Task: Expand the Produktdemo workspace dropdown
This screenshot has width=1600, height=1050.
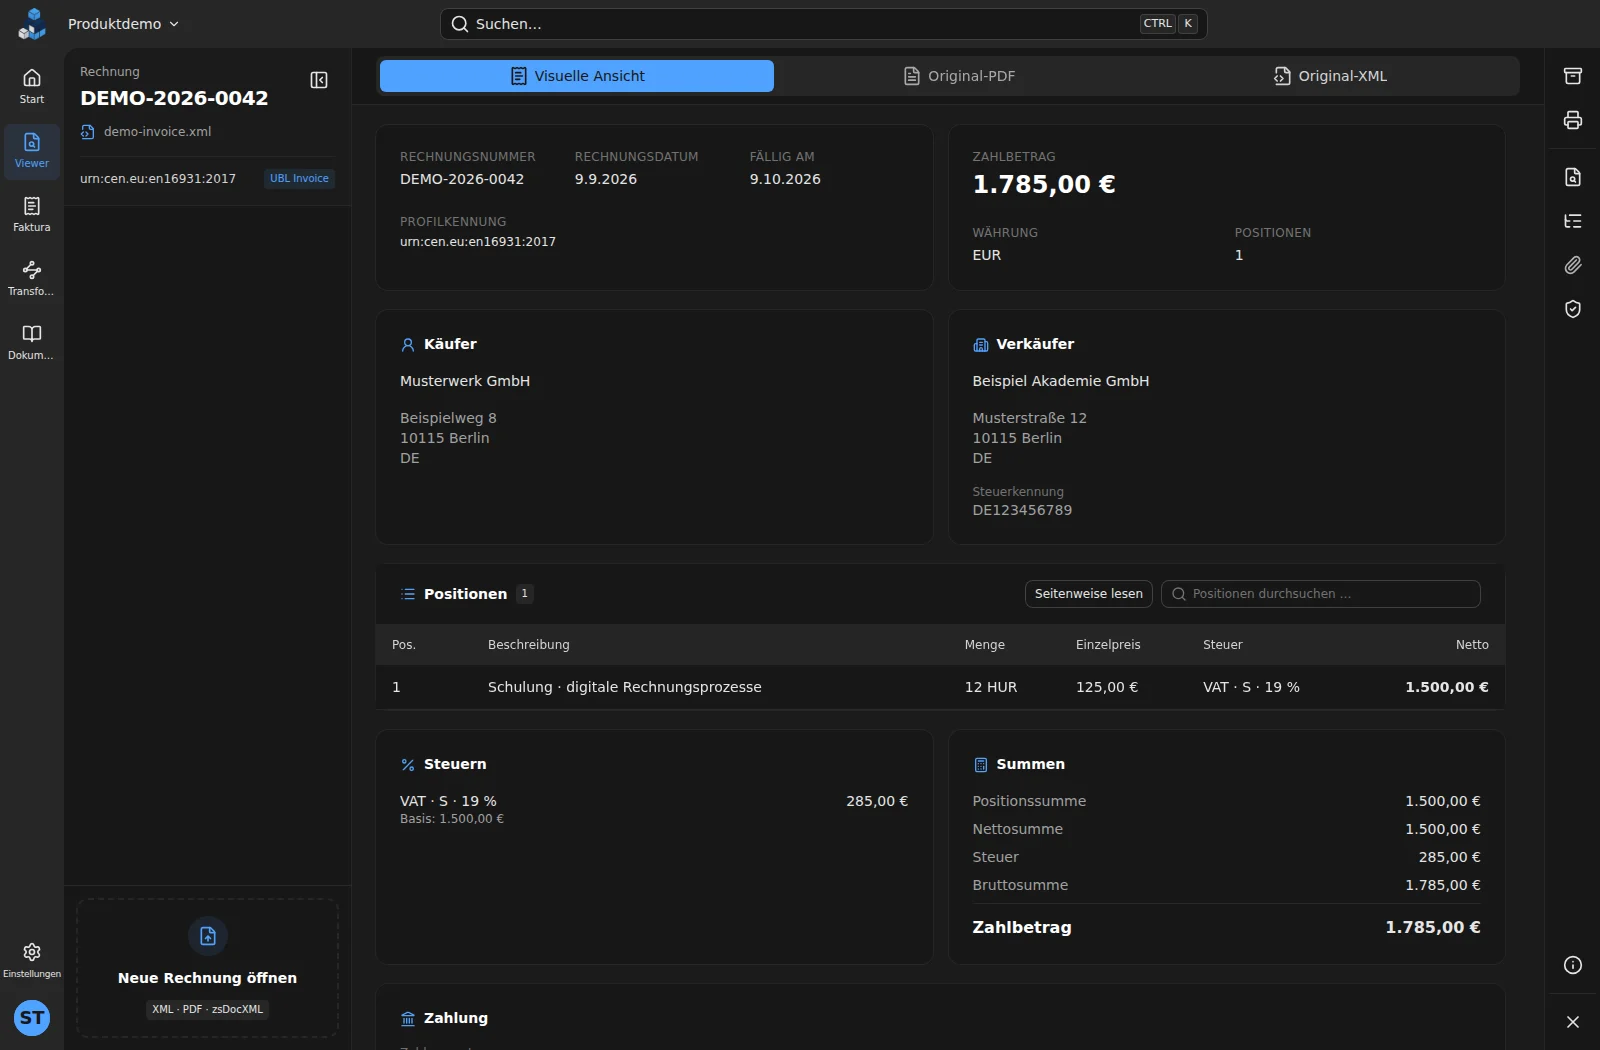Action: click(x=123, y=24)
